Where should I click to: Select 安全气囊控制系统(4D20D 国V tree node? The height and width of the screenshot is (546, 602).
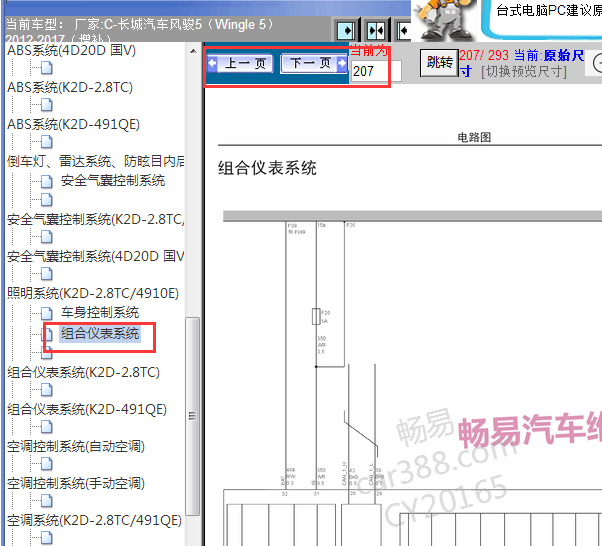(96, 256)
